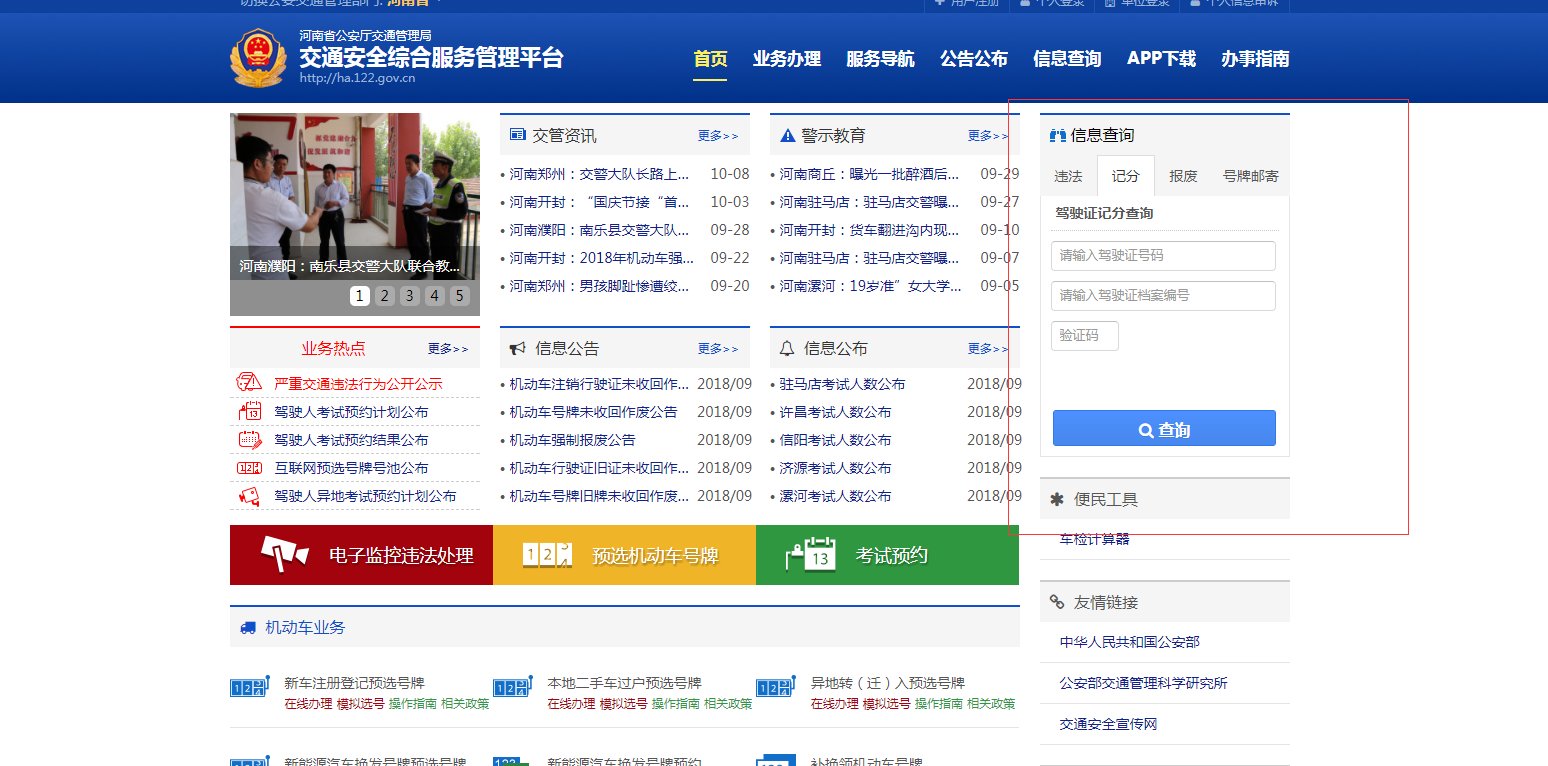Click the police badge logo in header
The height and width of the screenshot is (766, 1548).
coord(258,59)
